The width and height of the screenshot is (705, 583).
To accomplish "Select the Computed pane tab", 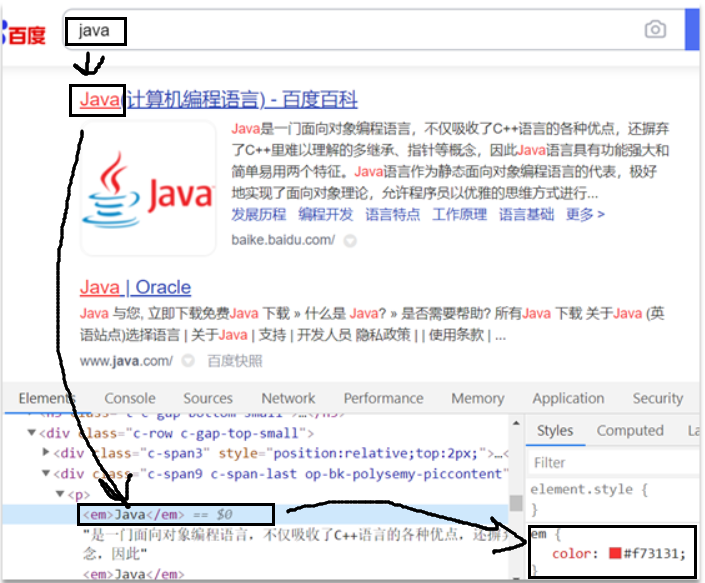I will [630, 431].
